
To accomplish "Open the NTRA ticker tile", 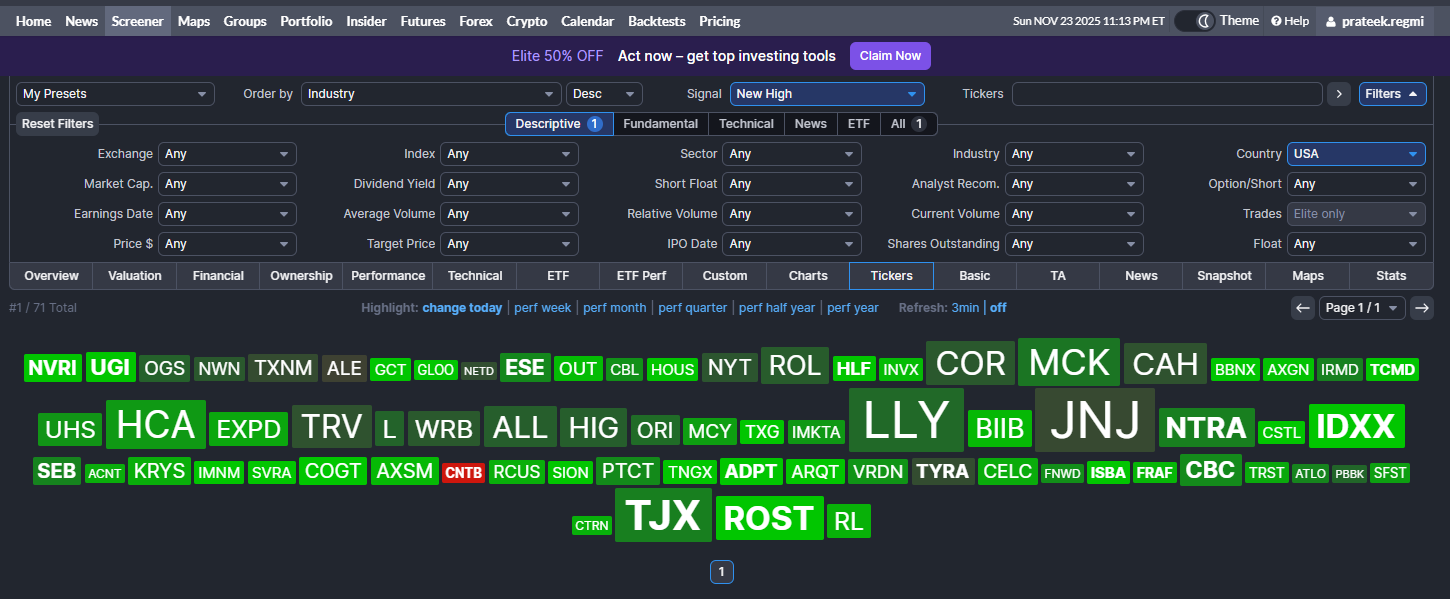I will [x=1206, y=429].
